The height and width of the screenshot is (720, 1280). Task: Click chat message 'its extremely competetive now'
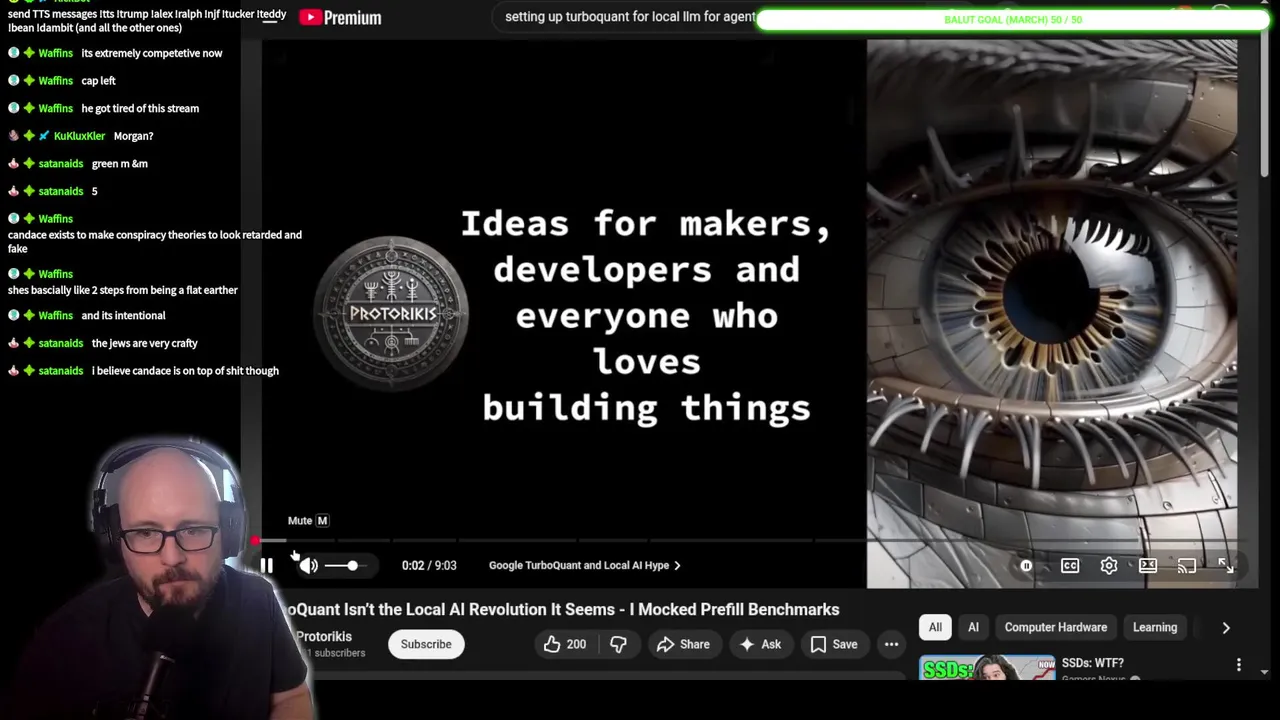point(152,53)
